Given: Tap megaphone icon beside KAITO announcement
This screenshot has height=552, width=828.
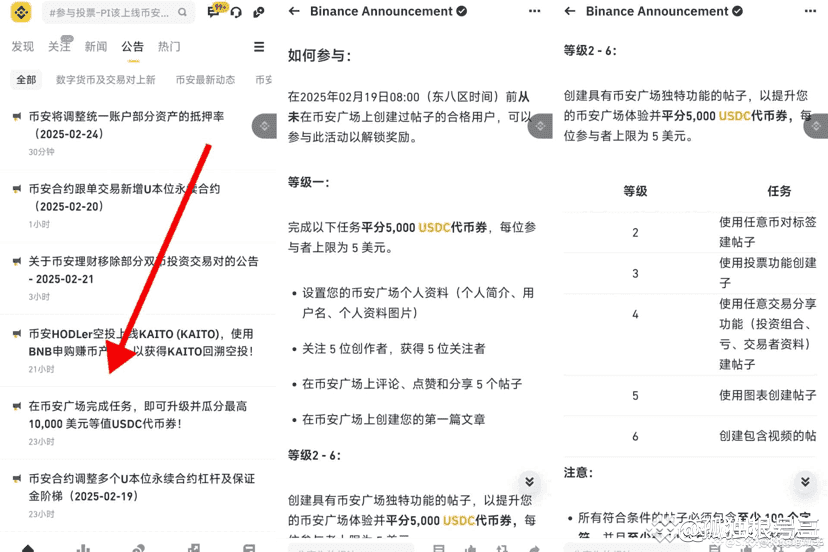Looking at the screenshot, I should pos(17,333).
